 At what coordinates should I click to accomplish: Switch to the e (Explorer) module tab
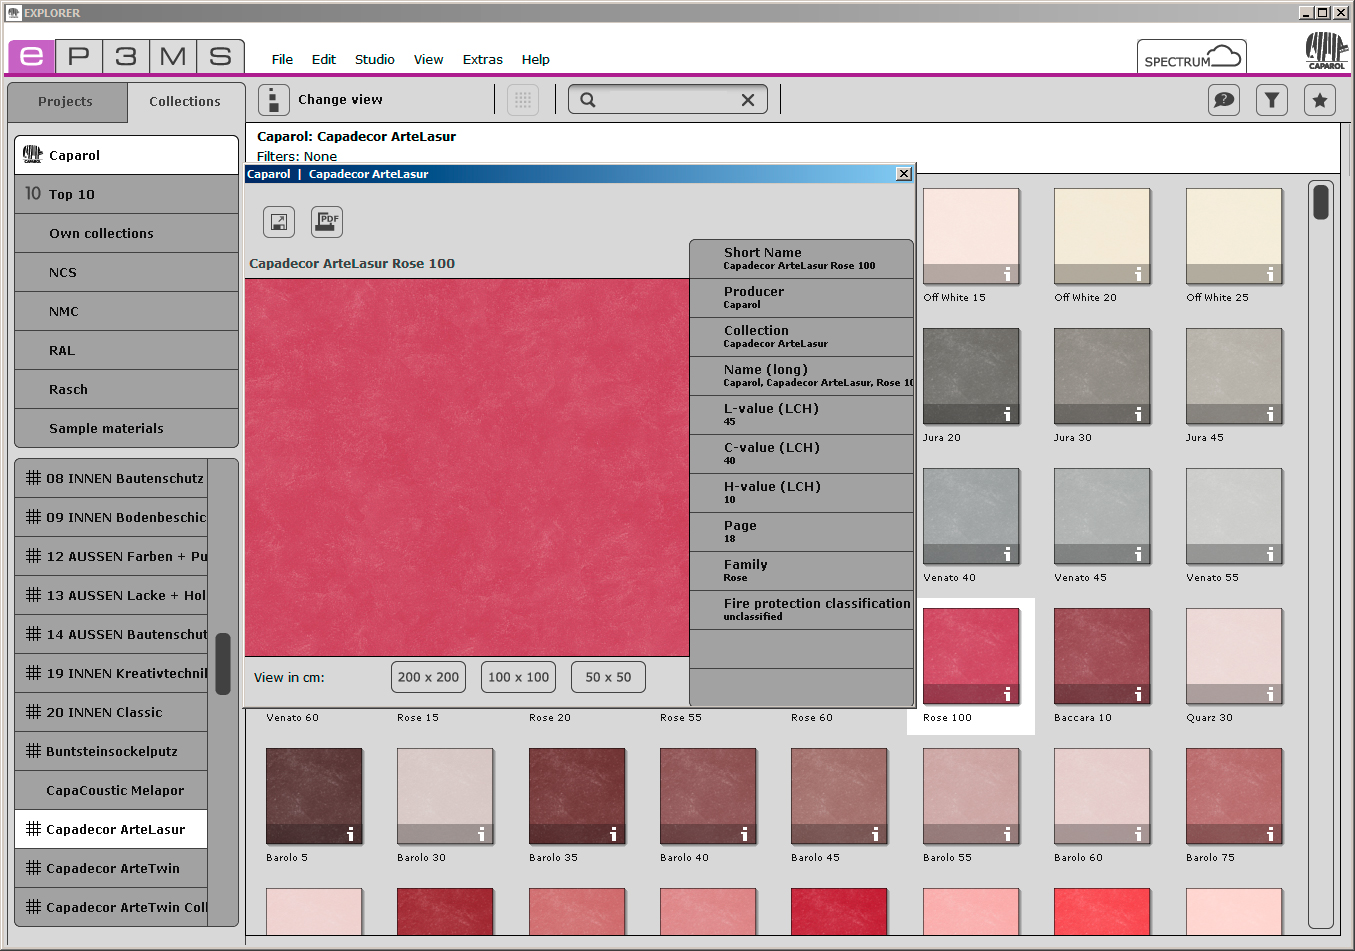[x=31, y=56]
